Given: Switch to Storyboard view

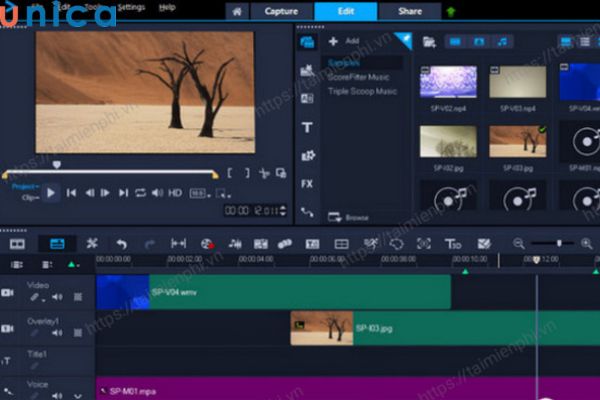Looking at the screenshot, I should pyautogui.click(x=17, y=244).
